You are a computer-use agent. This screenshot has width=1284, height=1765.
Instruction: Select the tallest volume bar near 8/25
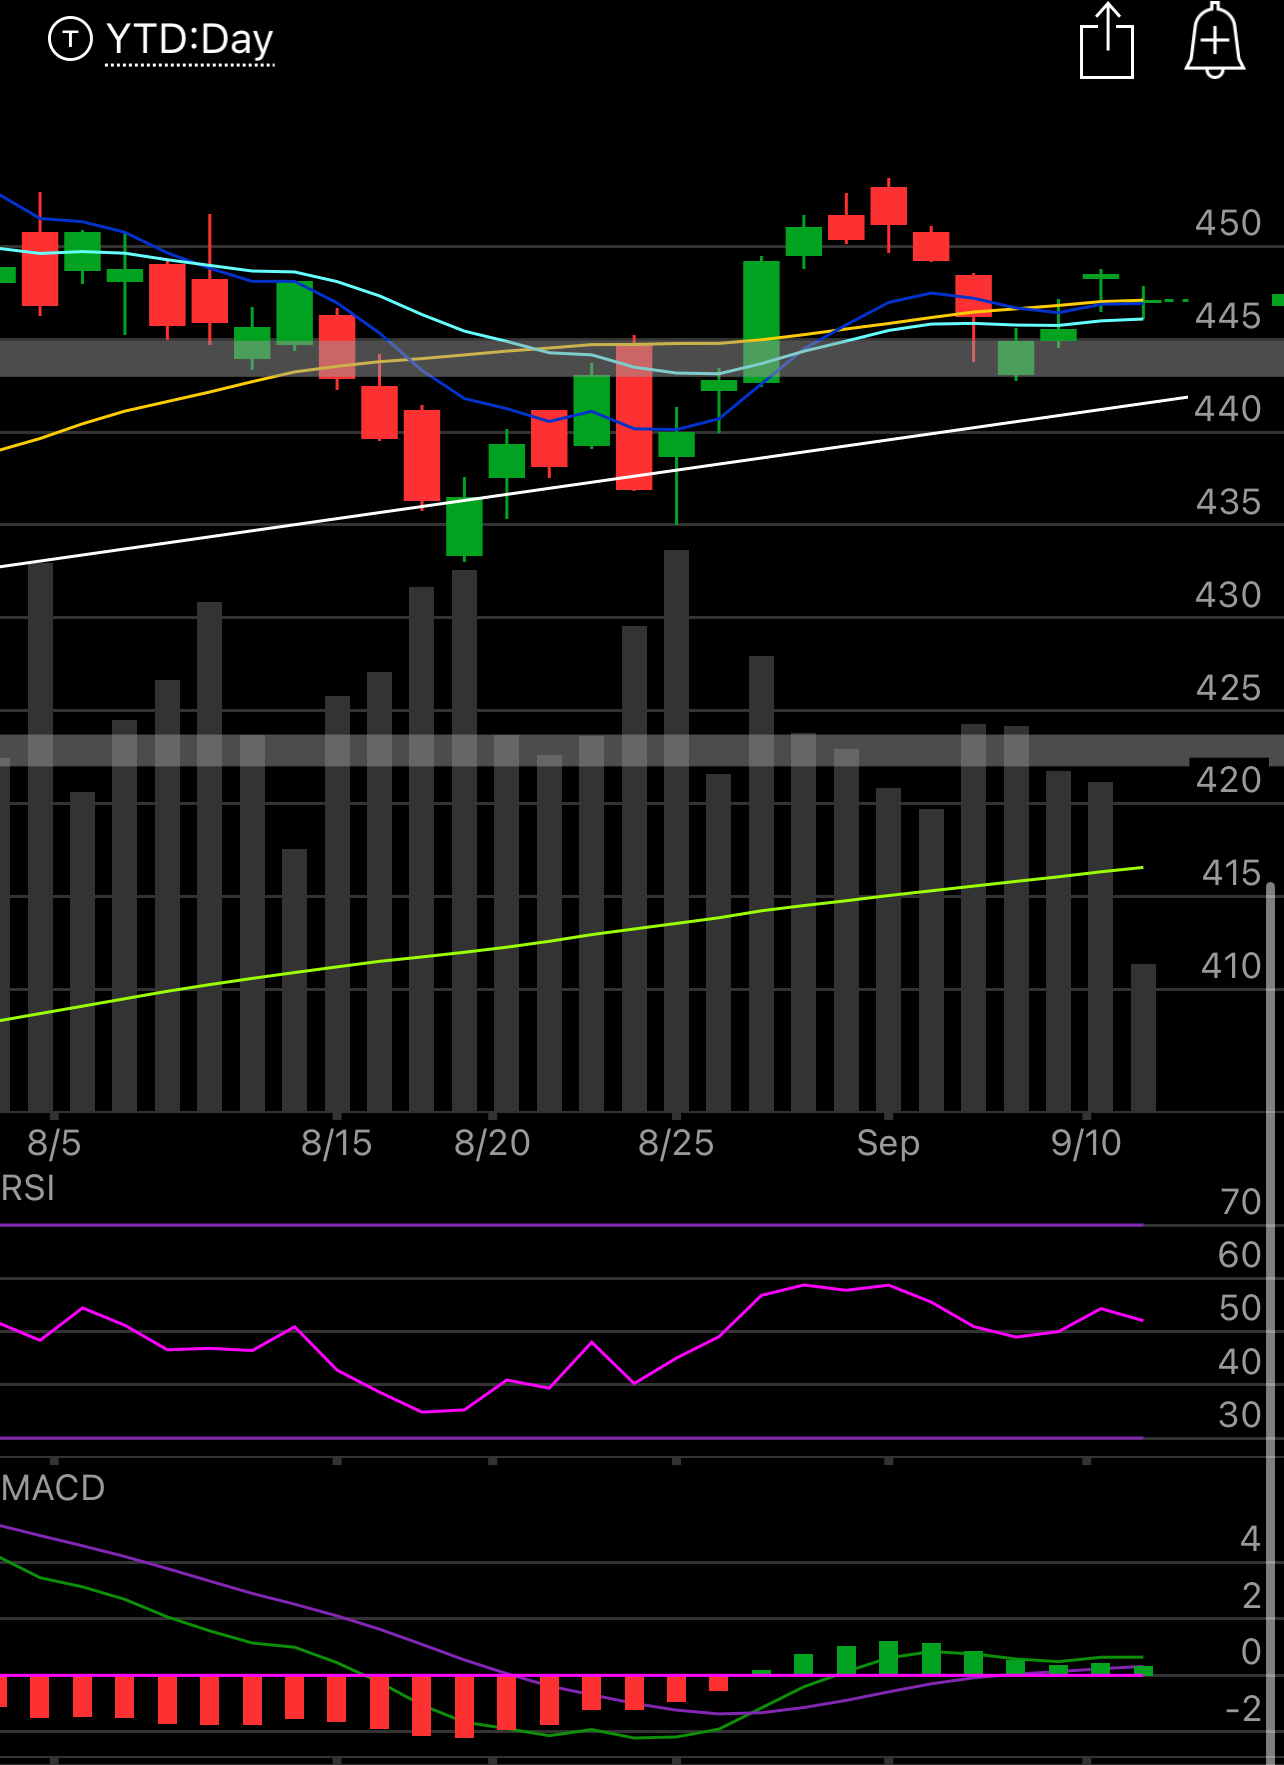click(676, 831)
